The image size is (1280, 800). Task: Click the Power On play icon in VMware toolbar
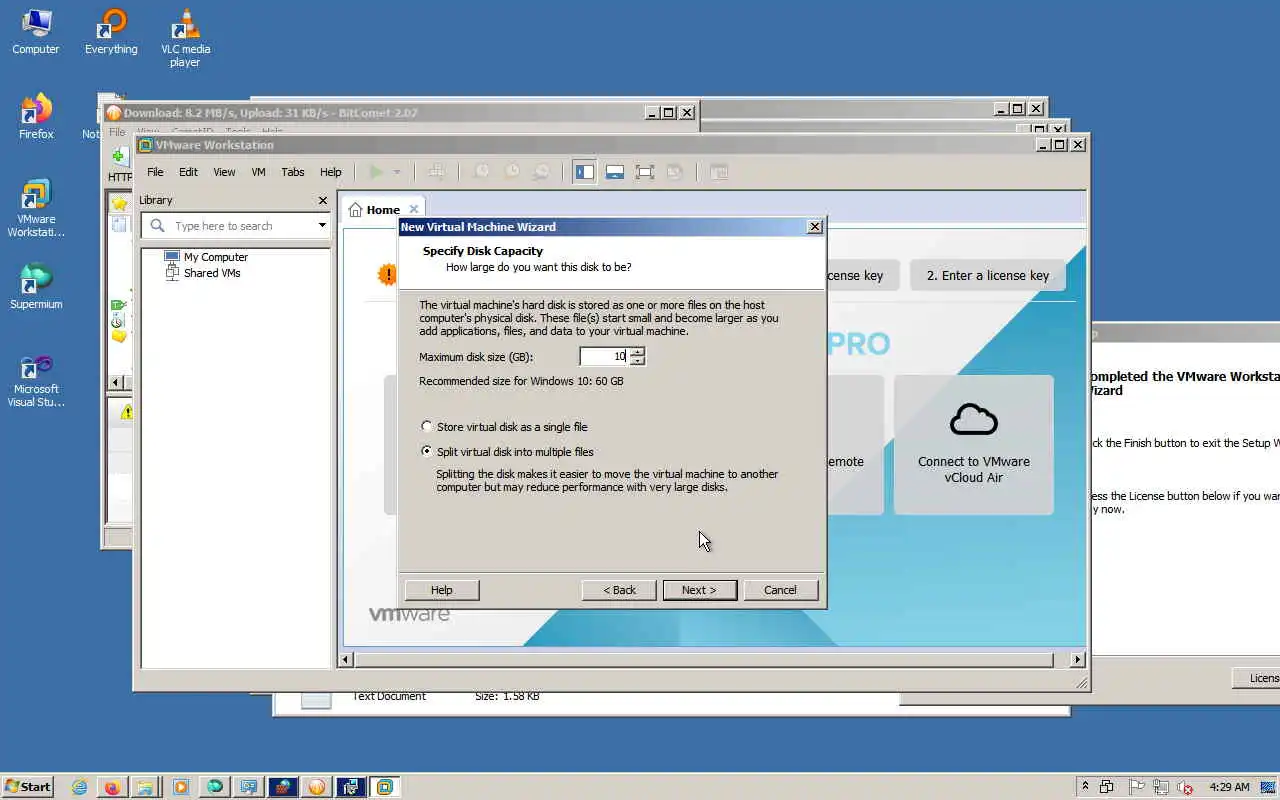coord(376,172)
